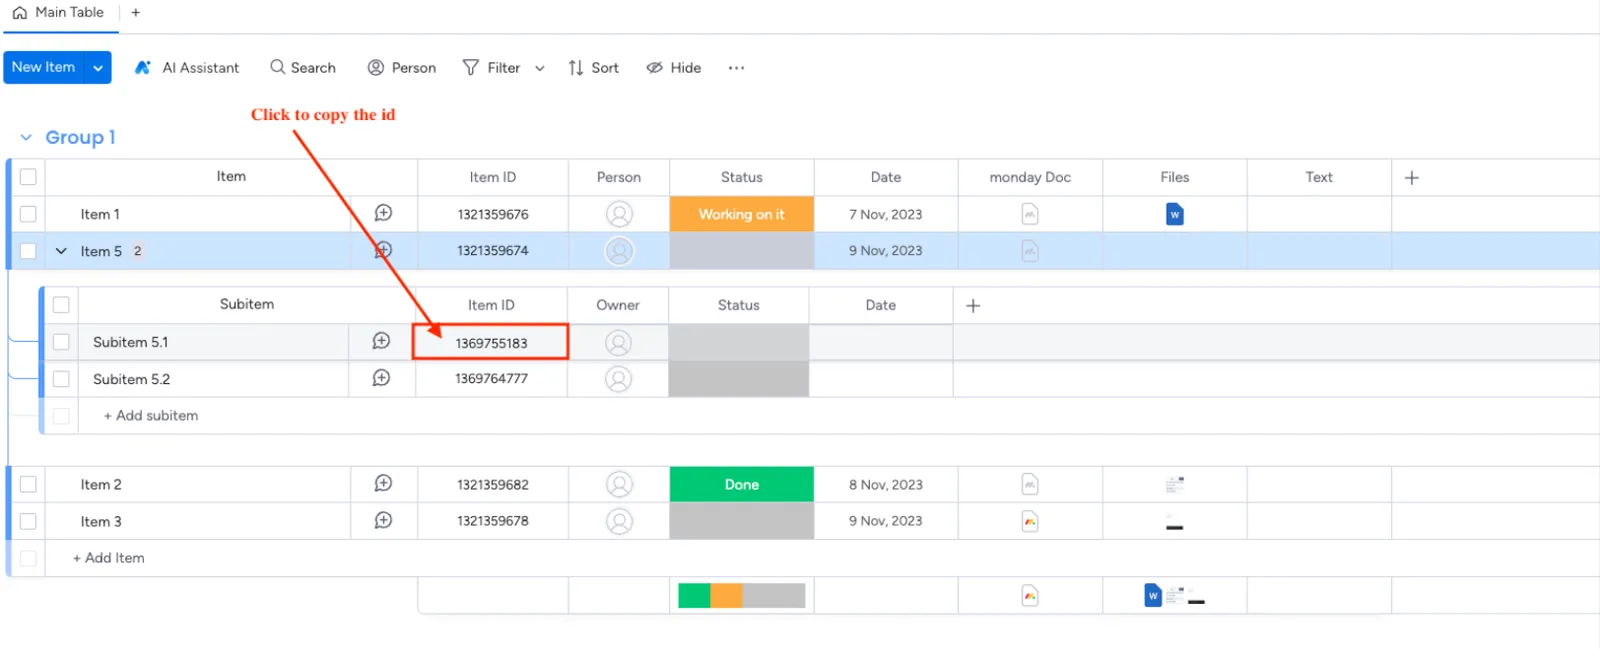Image resolution: width=1600 pixels, height=656 pixels.
Task: Copy the ID 1369755183
Action: coord(491,343)
